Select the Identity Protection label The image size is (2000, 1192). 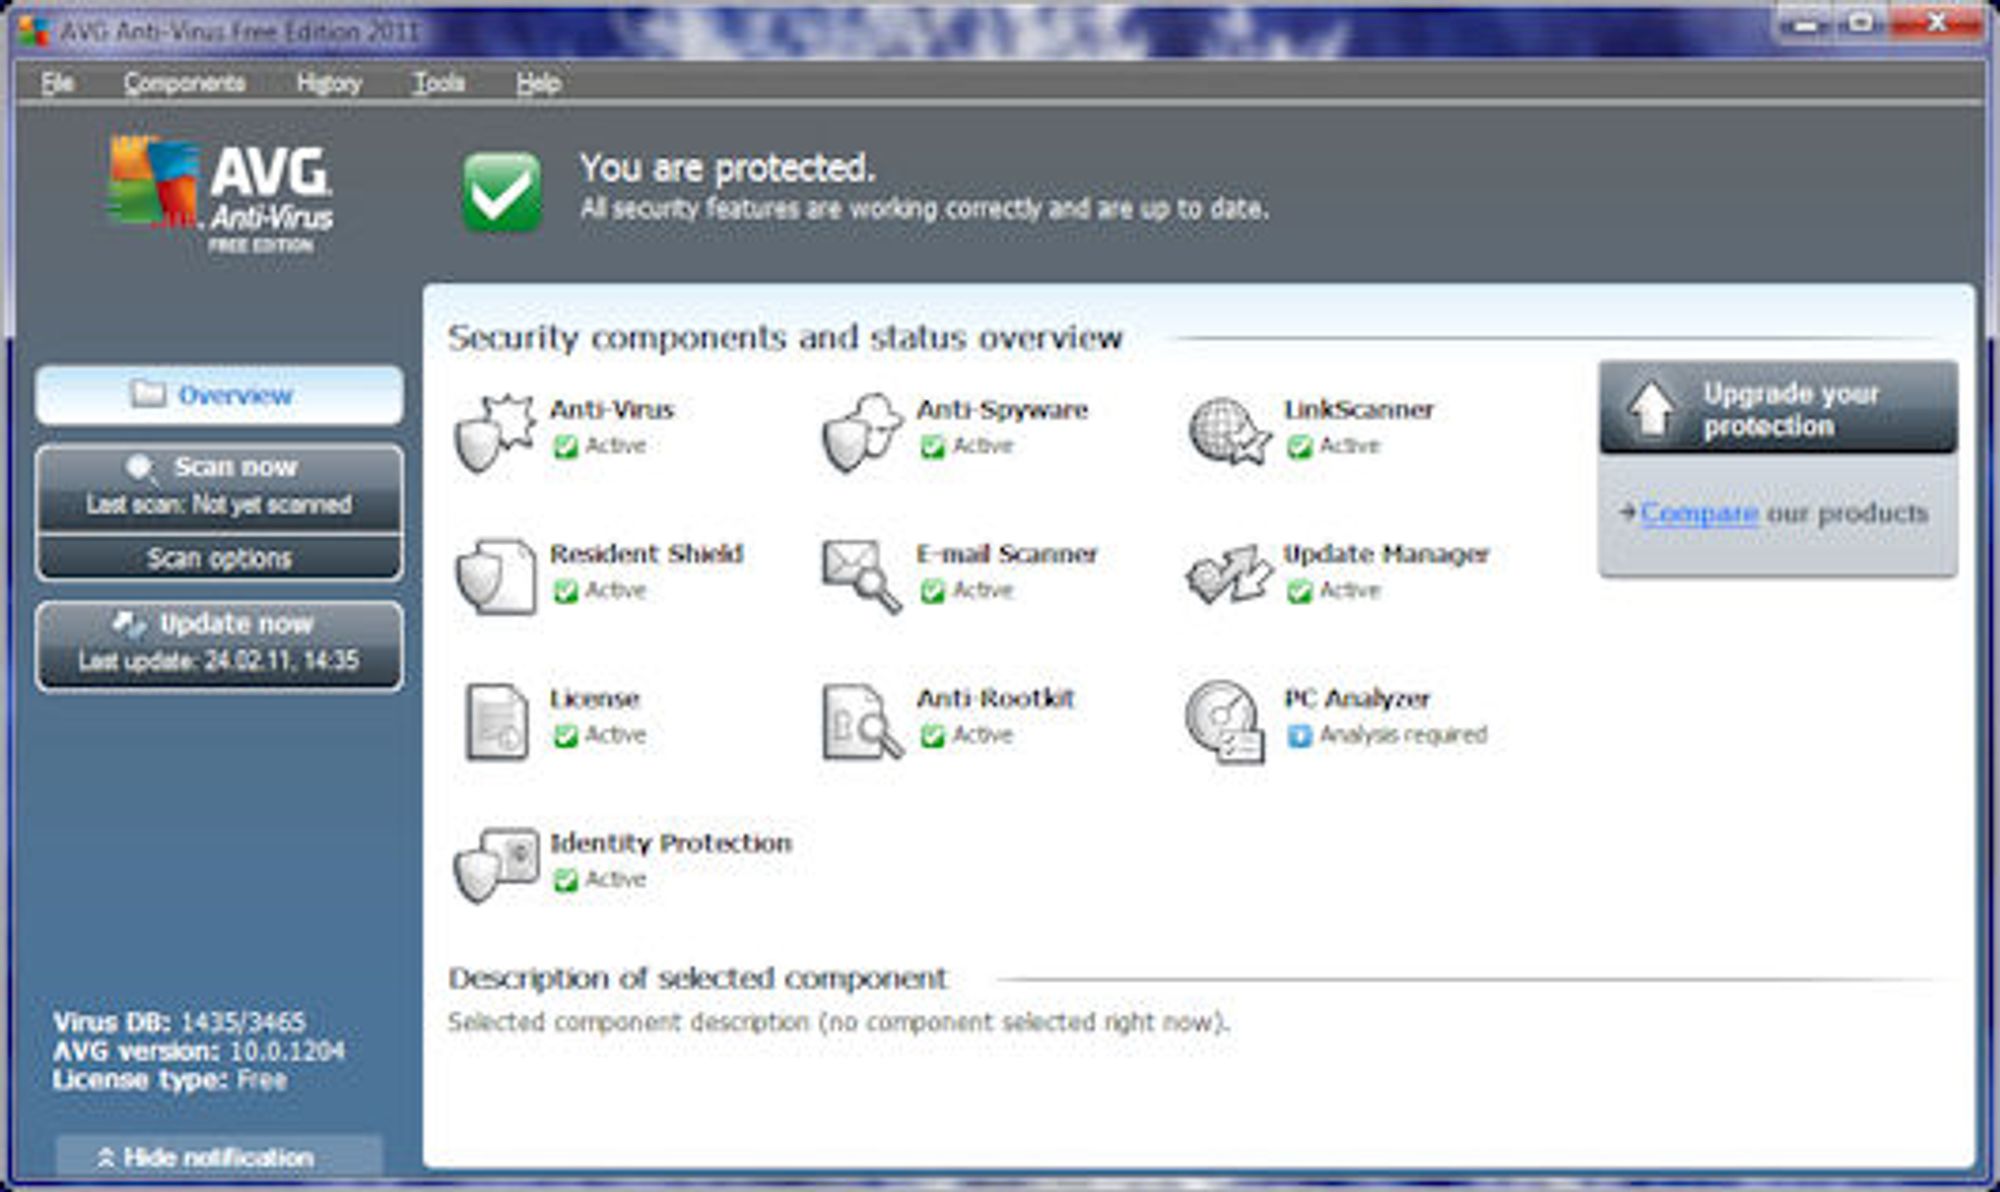pyautogui.click(x=671, y=844)
